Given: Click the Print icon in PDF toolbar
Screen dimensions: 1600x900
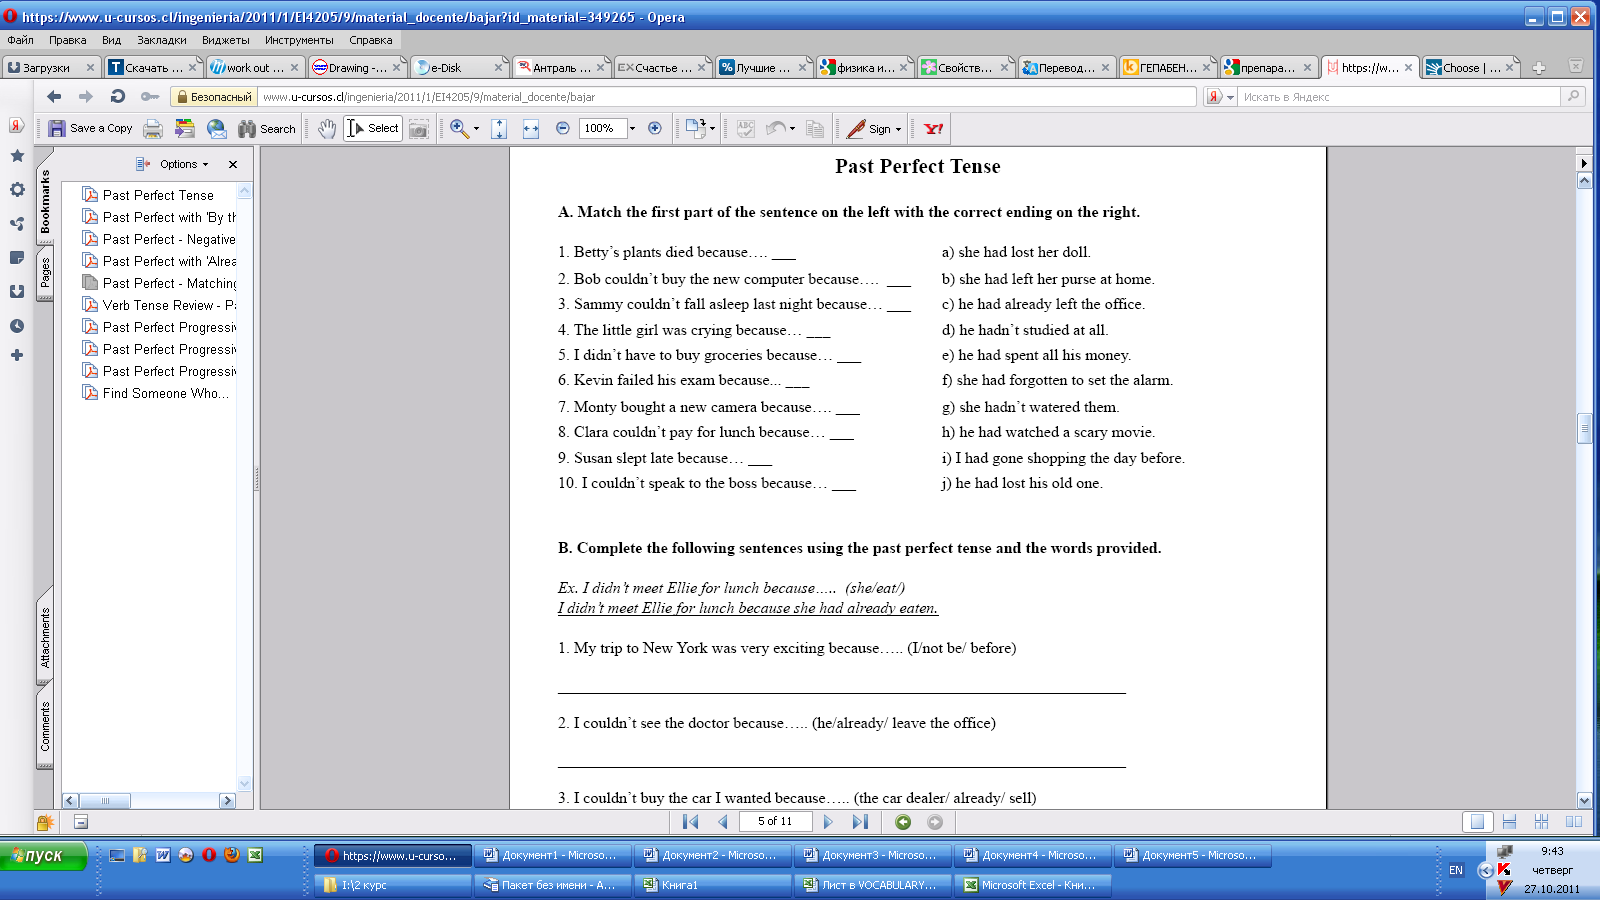Looking at the screenshot, I should (x=153, y=128).
